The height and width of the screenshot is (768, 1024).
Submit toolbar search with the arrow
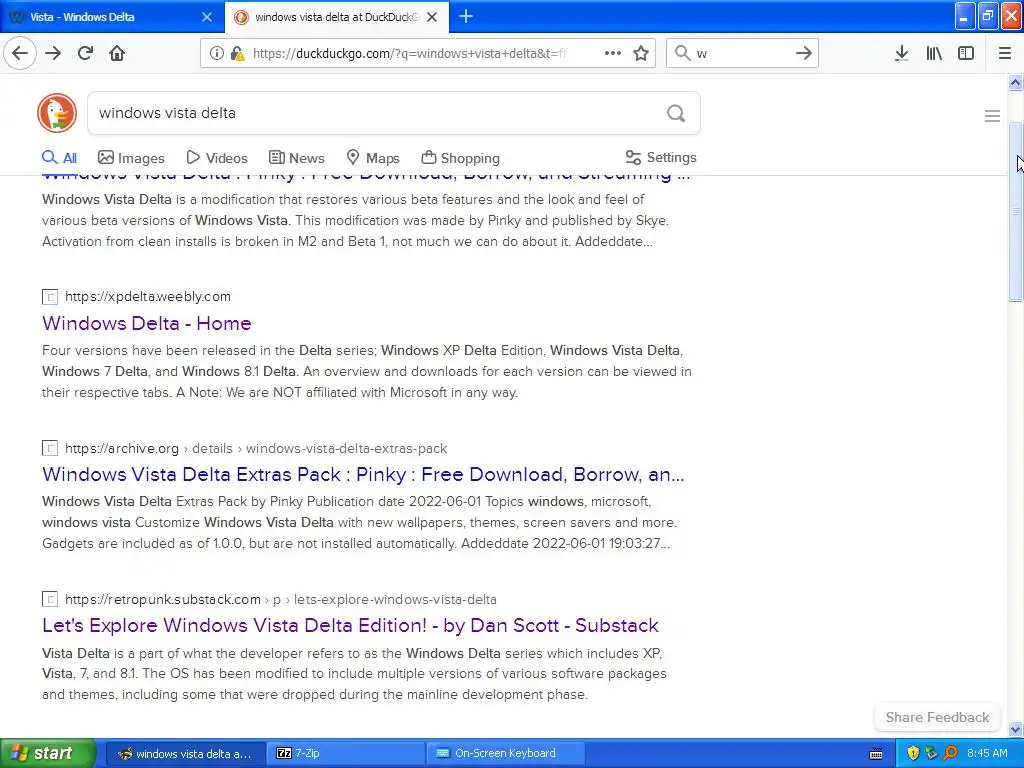[x=804, y=53]
